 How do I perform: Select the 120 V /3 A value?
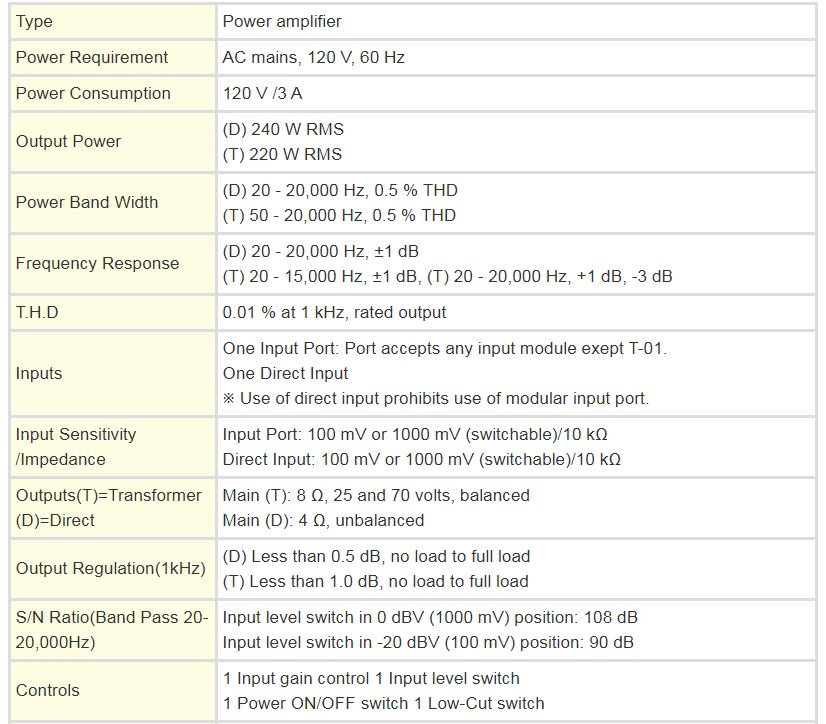coord(262,93)
